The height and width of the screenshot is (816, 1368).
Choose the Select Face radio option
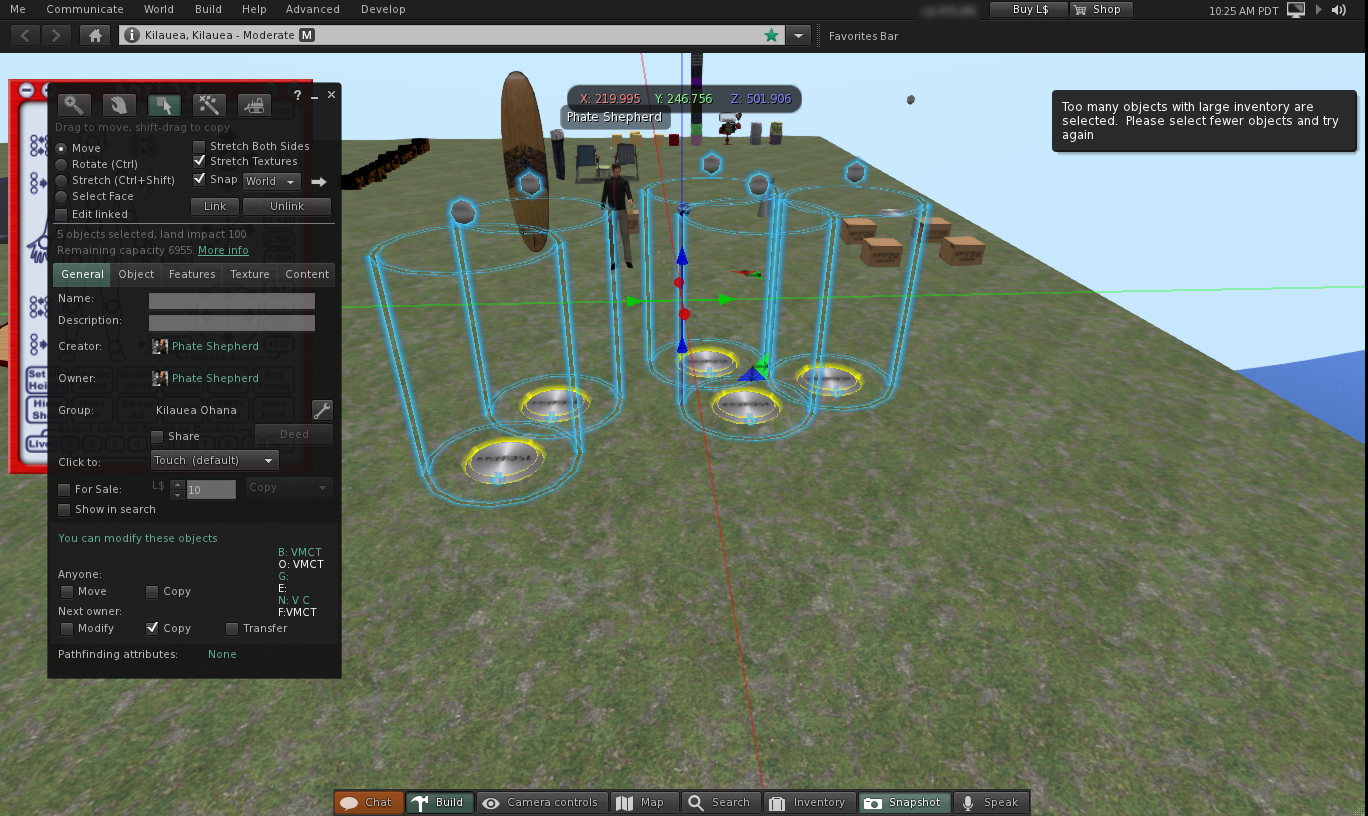tap(62, 196)
